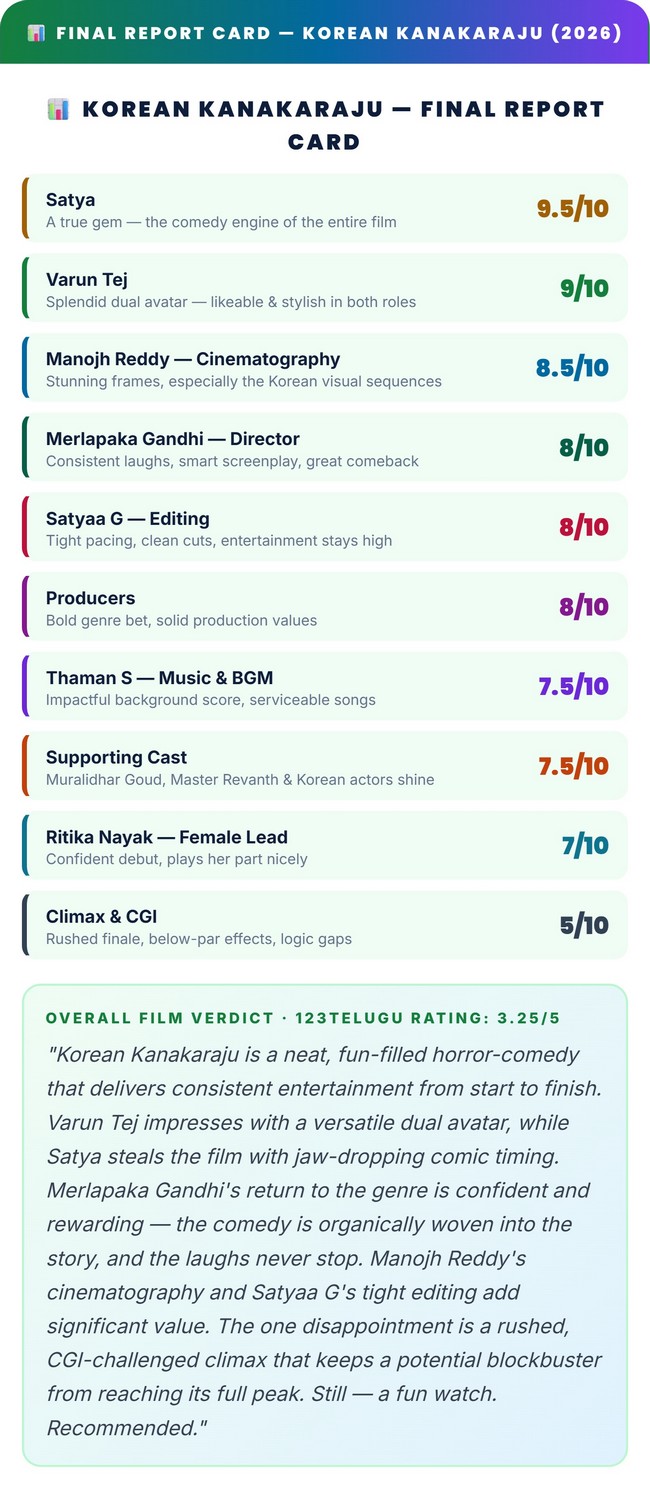Select the Producers row
This screenshot has height=1500, width=650.
325,607
